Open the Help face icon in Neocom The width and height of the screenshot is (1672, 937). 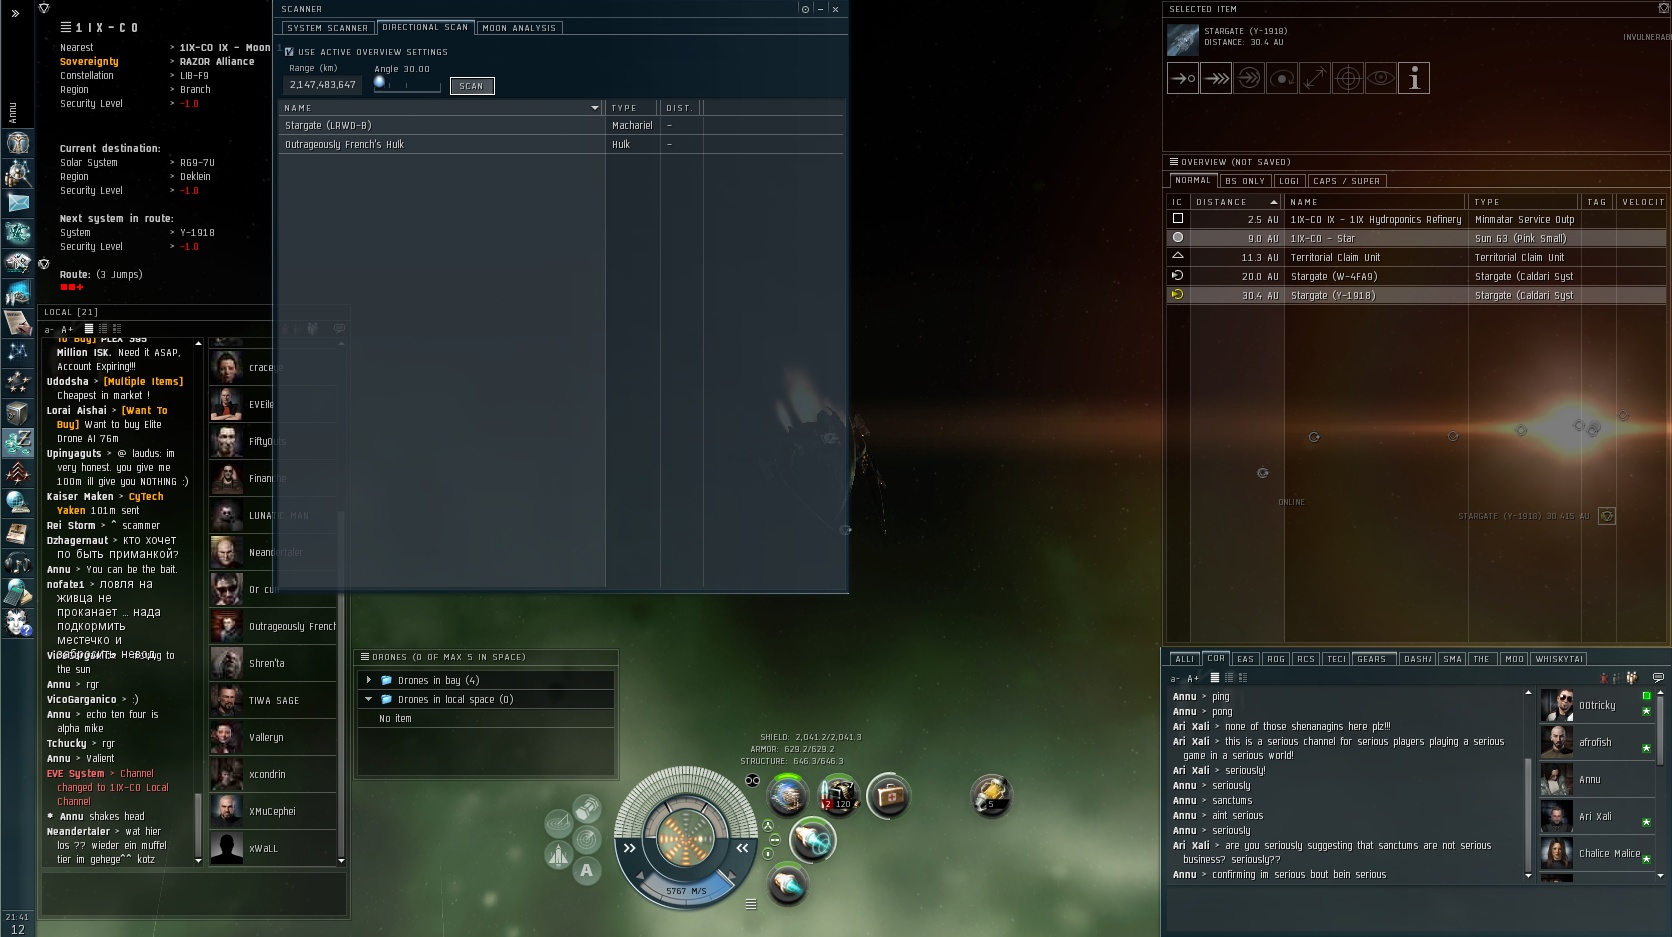18,624
